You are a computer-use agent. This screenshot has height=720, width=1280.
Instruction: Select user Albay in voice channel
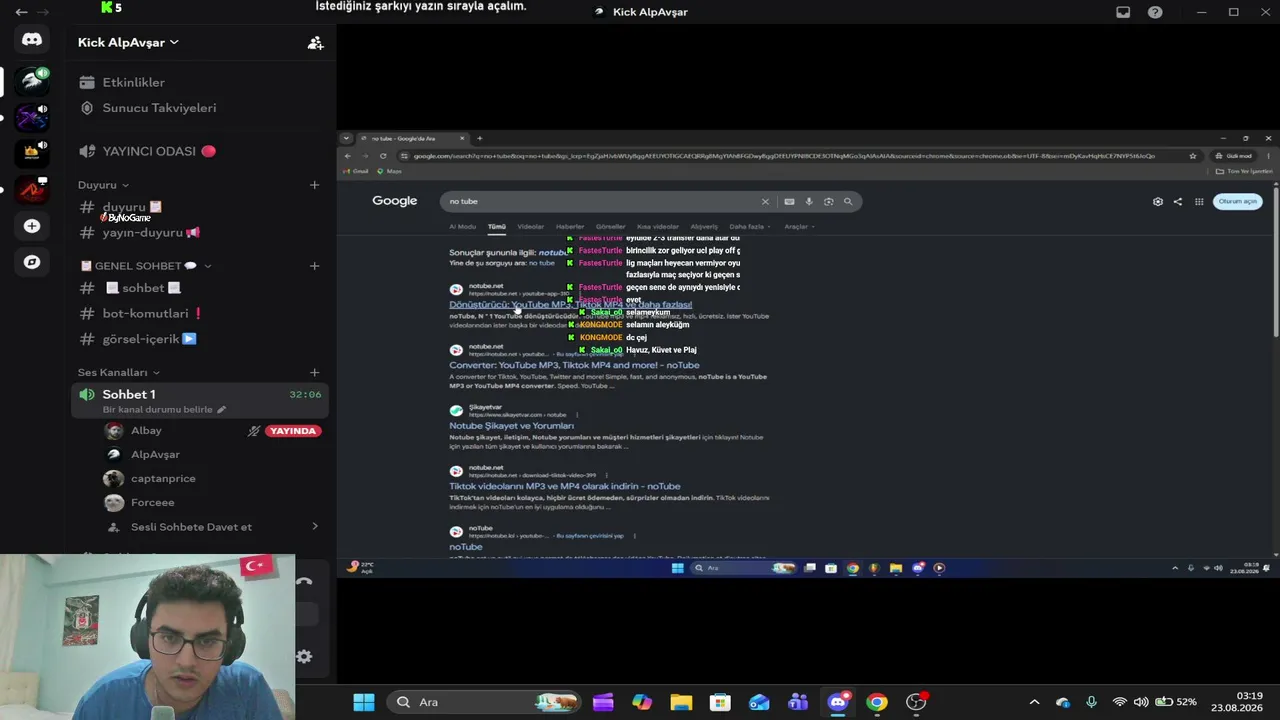coord(146,431)
